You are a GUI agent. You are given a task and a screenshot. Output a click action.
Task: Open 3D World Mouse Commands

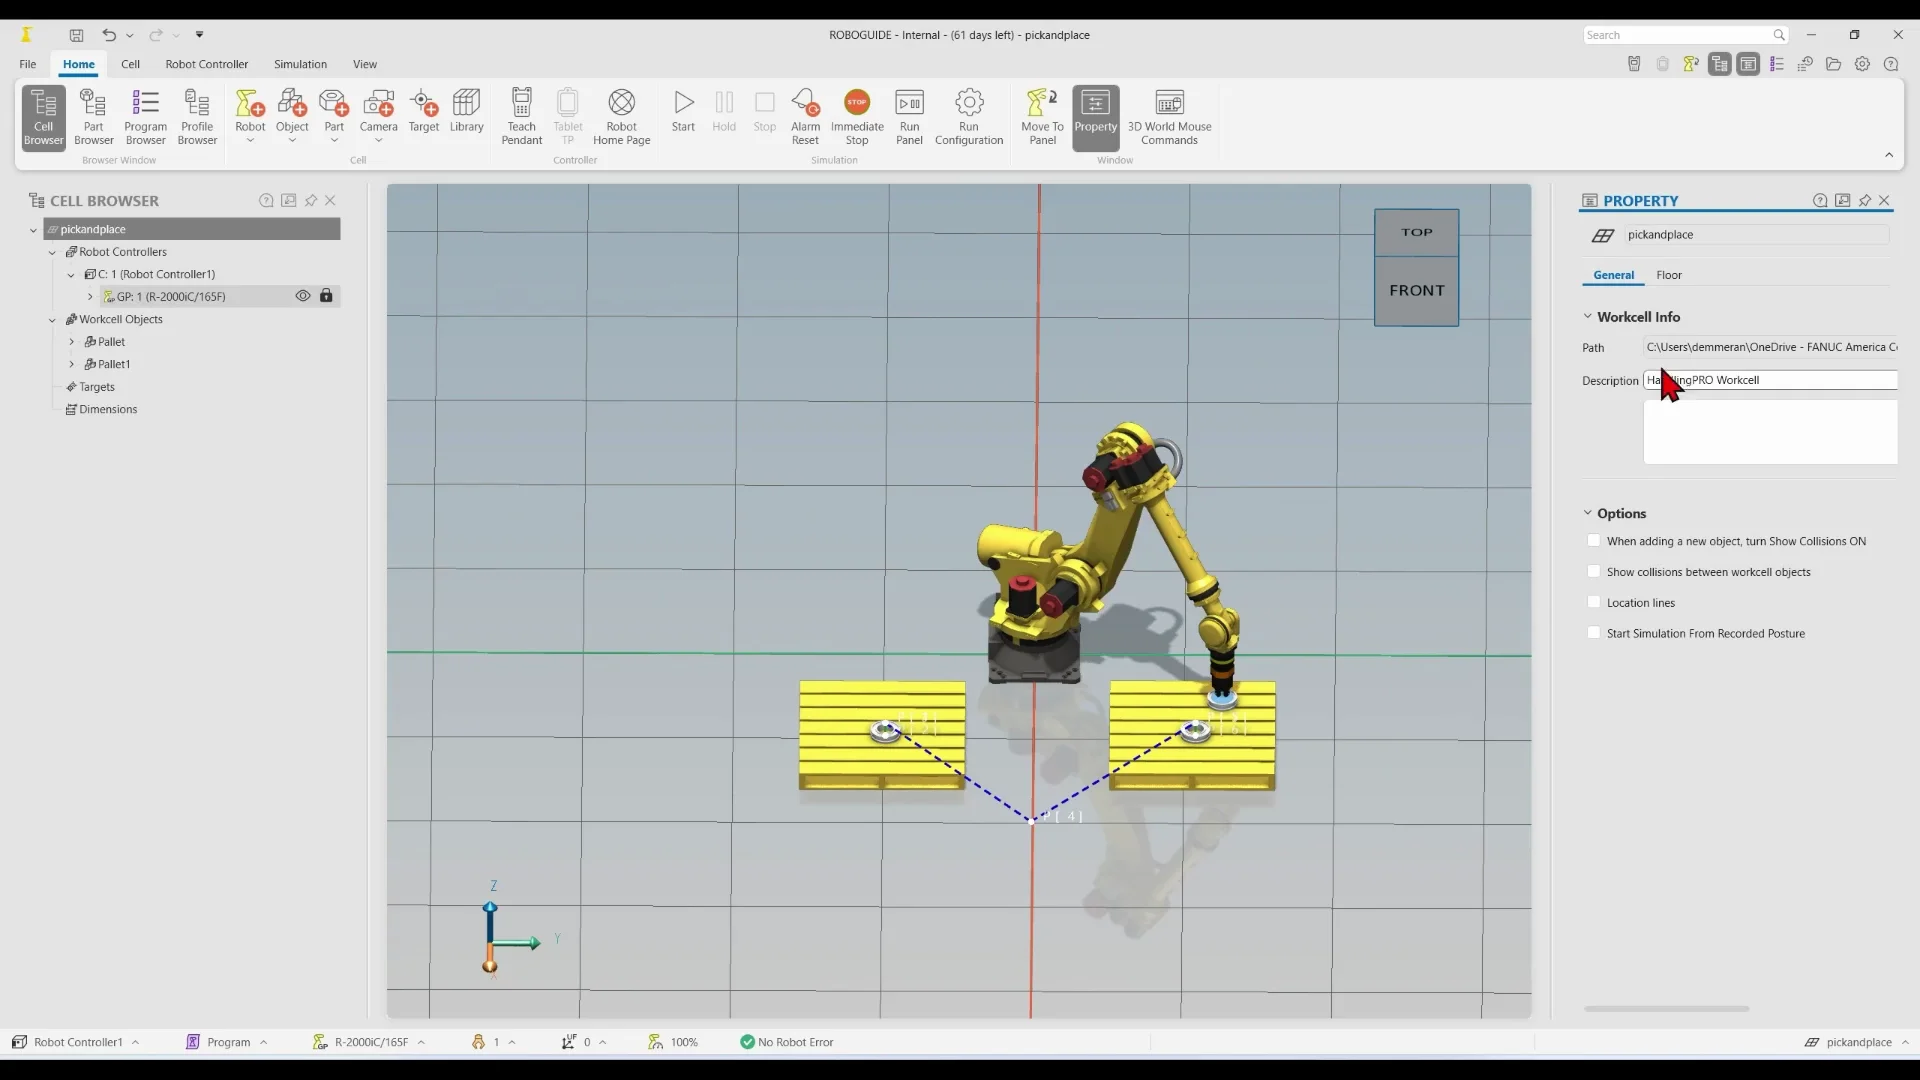(x=1169, y=117)
